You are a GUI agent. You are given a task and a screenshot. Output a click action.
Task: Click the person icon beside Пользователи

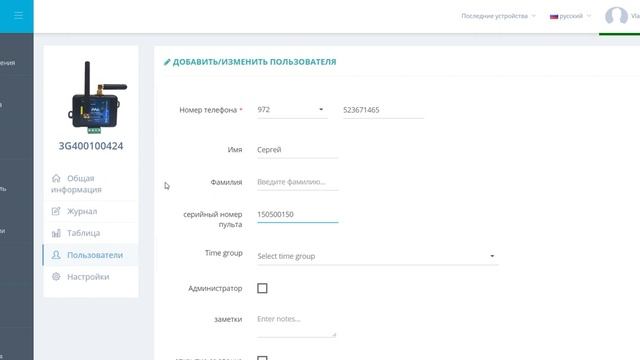[56, 255]
